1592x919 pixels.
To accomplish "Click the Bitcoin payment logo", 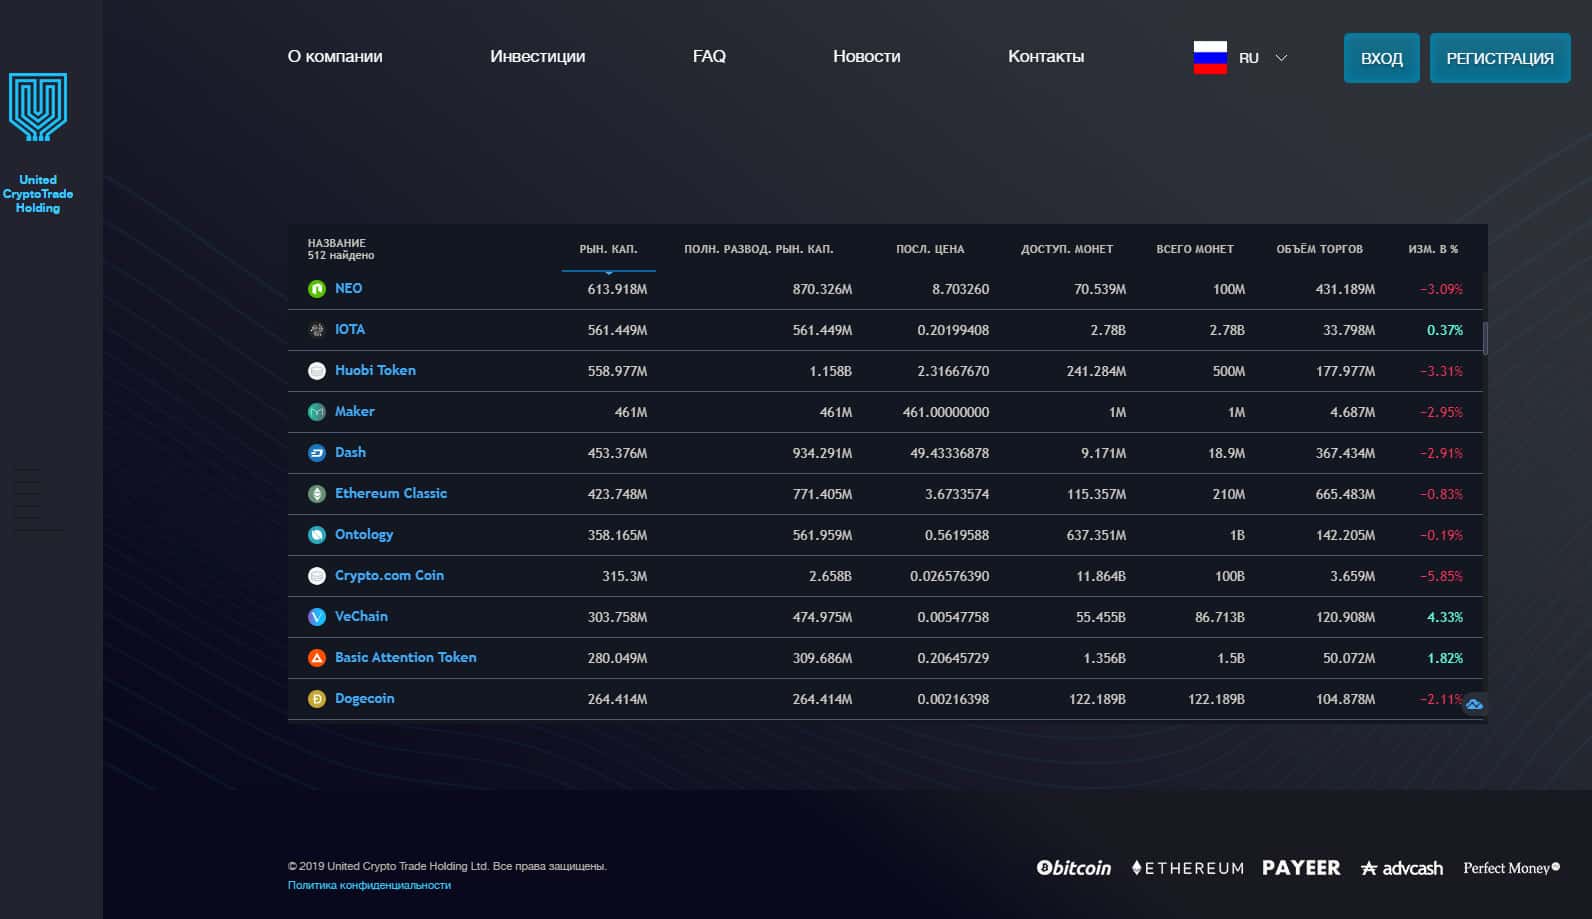I will [x=1074, y=868].
